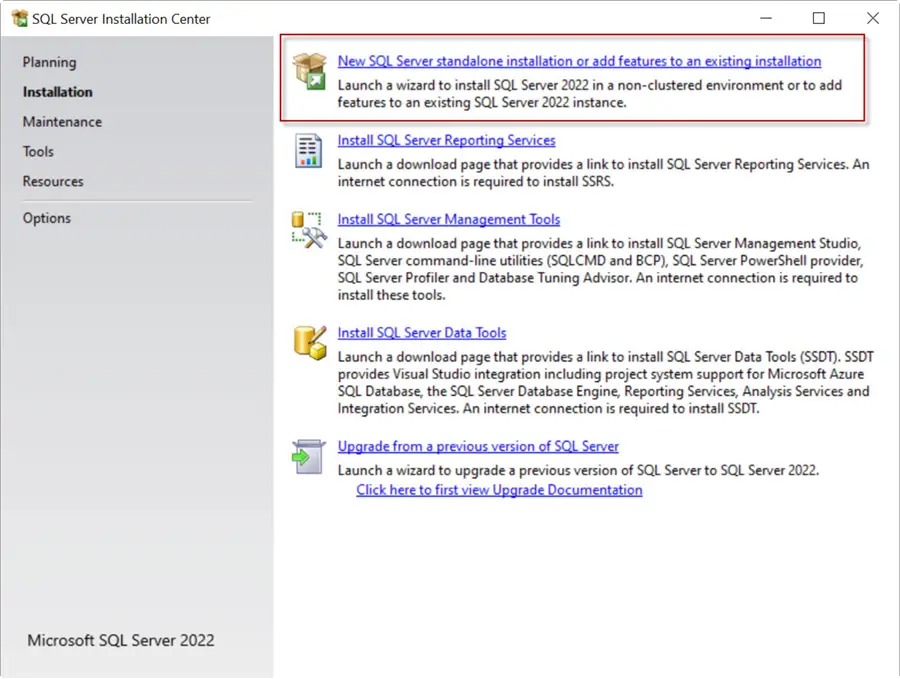Maximize the Installation Center window
Image resolution: width=900 pixels, height=679 pixels.
coord(818,18)
